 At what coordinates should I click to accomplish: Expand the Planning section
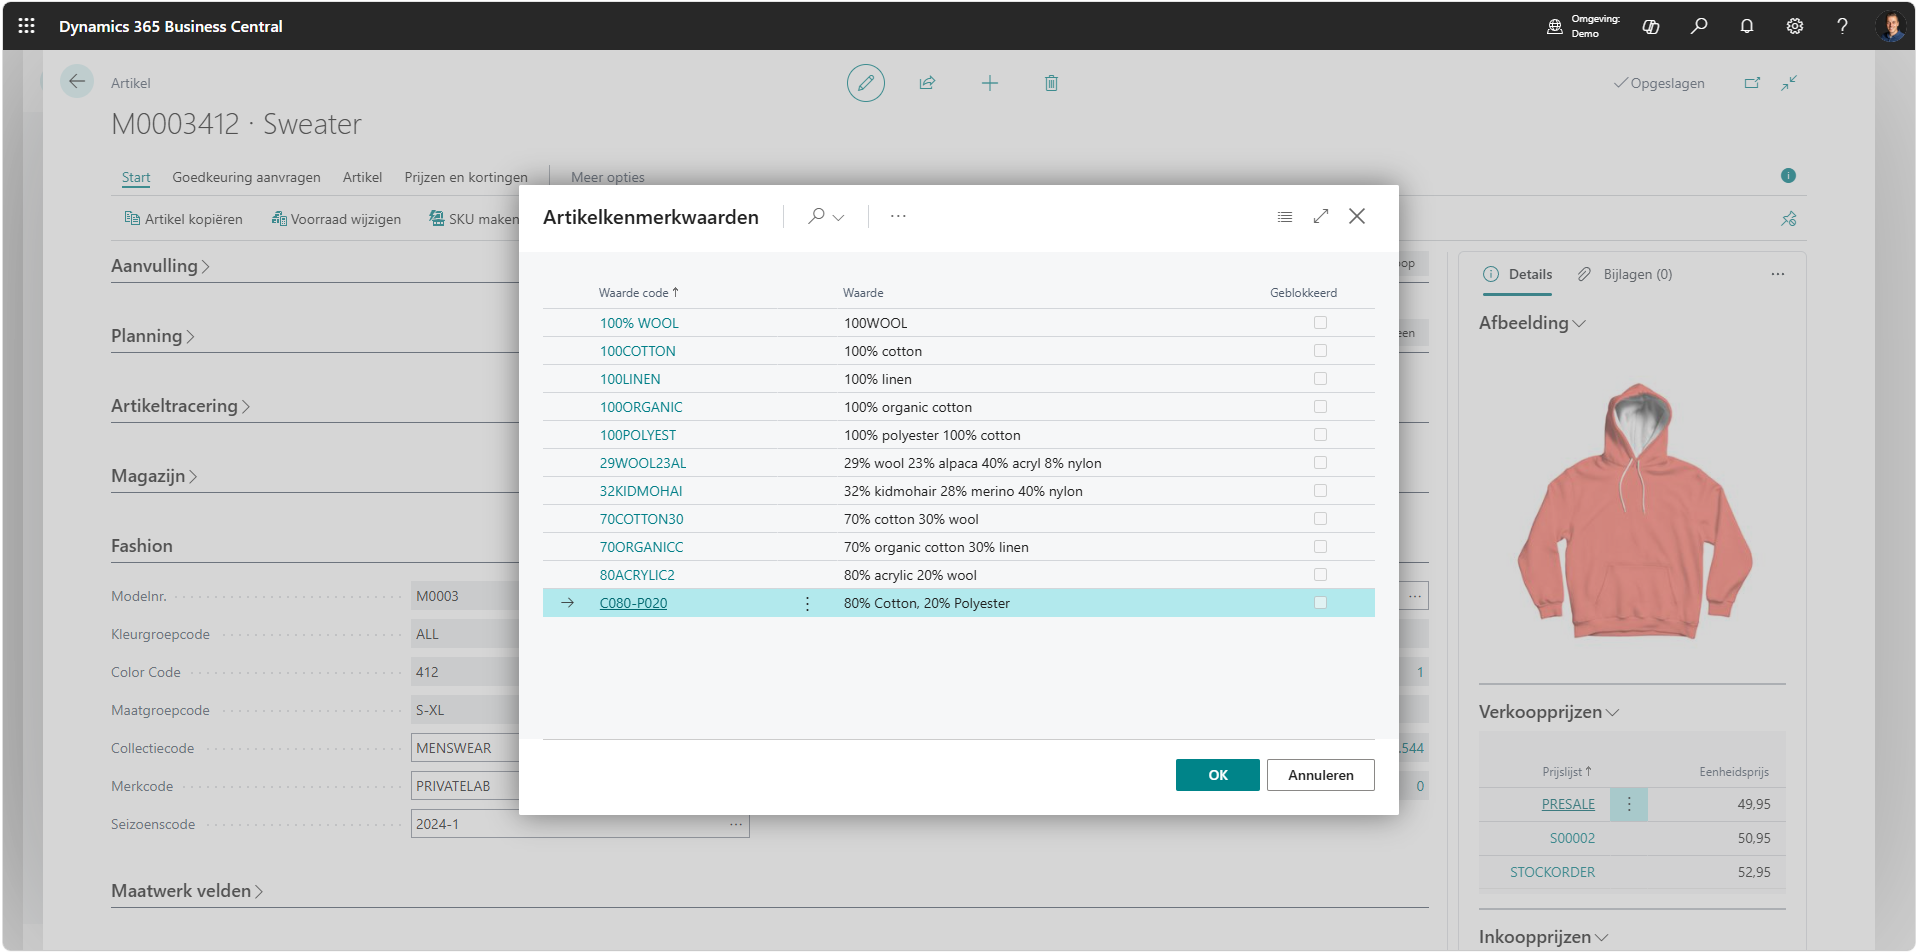(x=153, y=336)
